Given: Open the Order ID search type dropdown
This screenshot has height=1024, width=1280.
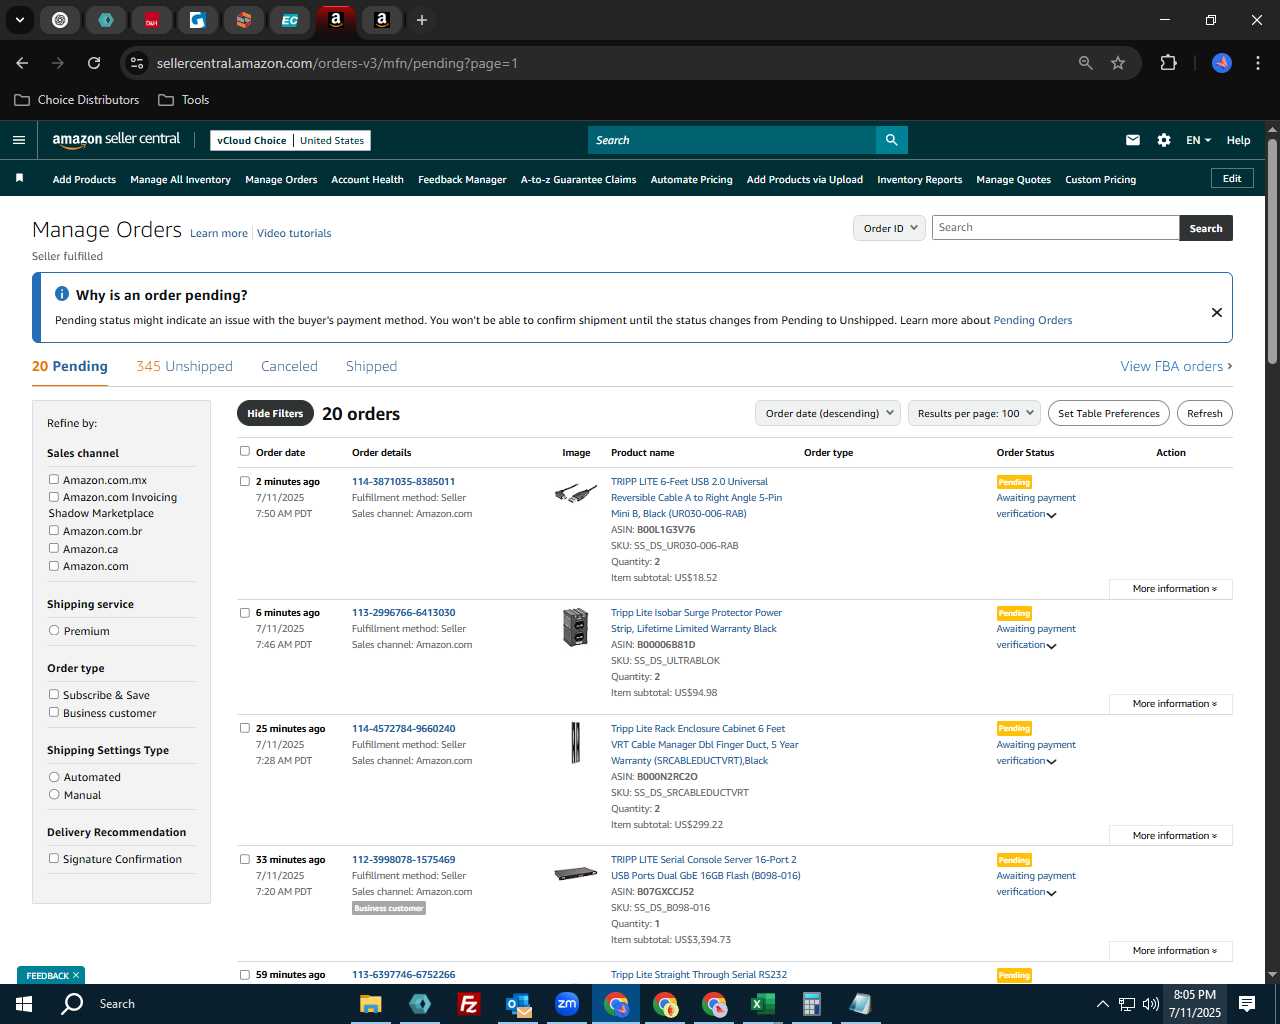Looking at the screenshot, I should (x=889, y=228).
